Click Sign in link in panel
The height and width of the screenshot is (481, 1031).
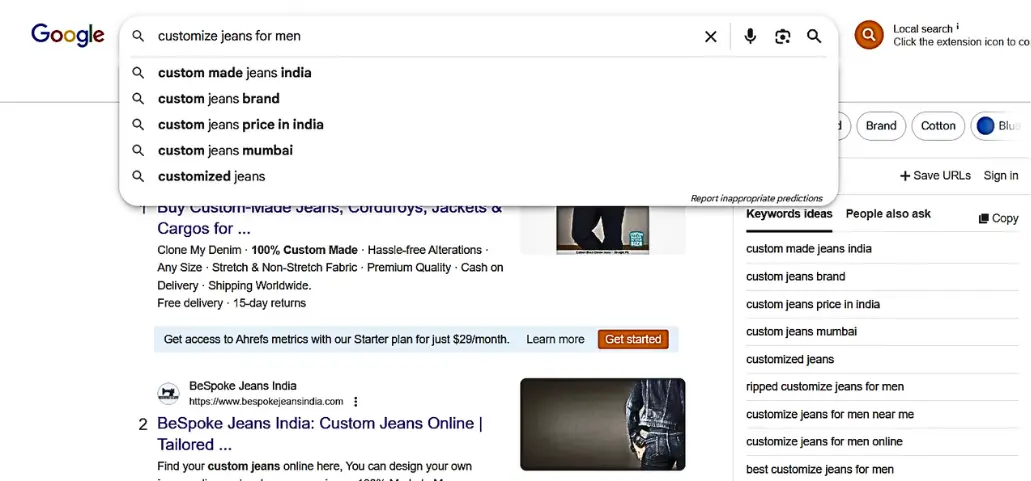point(1001,175)
